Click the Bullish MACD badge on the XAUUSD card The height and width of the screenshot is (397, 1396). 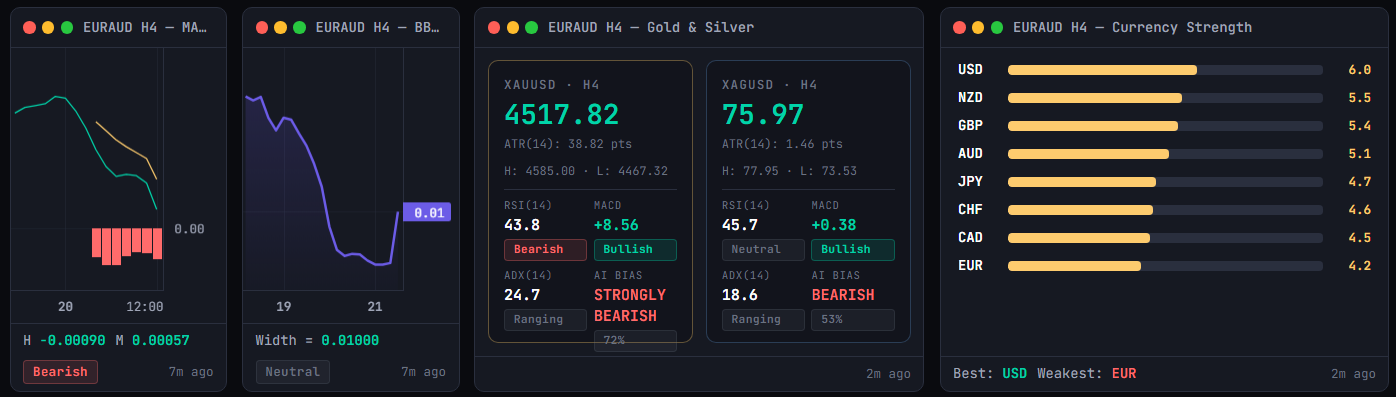635,250
